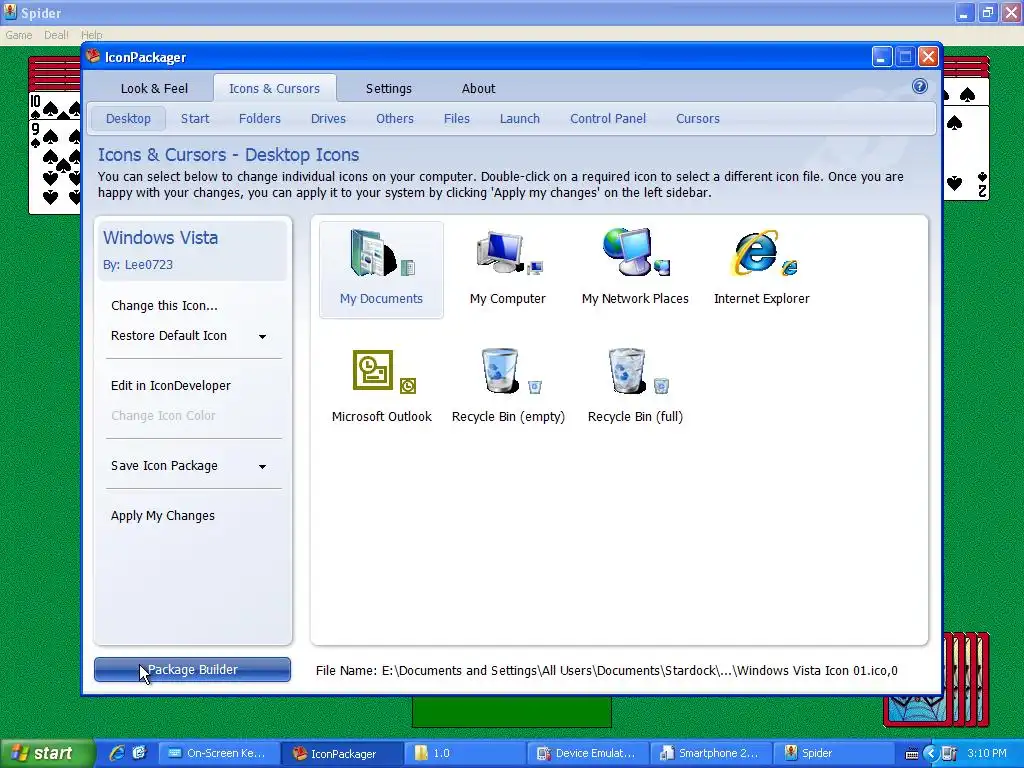Switch to Spider taskbar item
This screenshot has width=1024, height=768.
834,754
